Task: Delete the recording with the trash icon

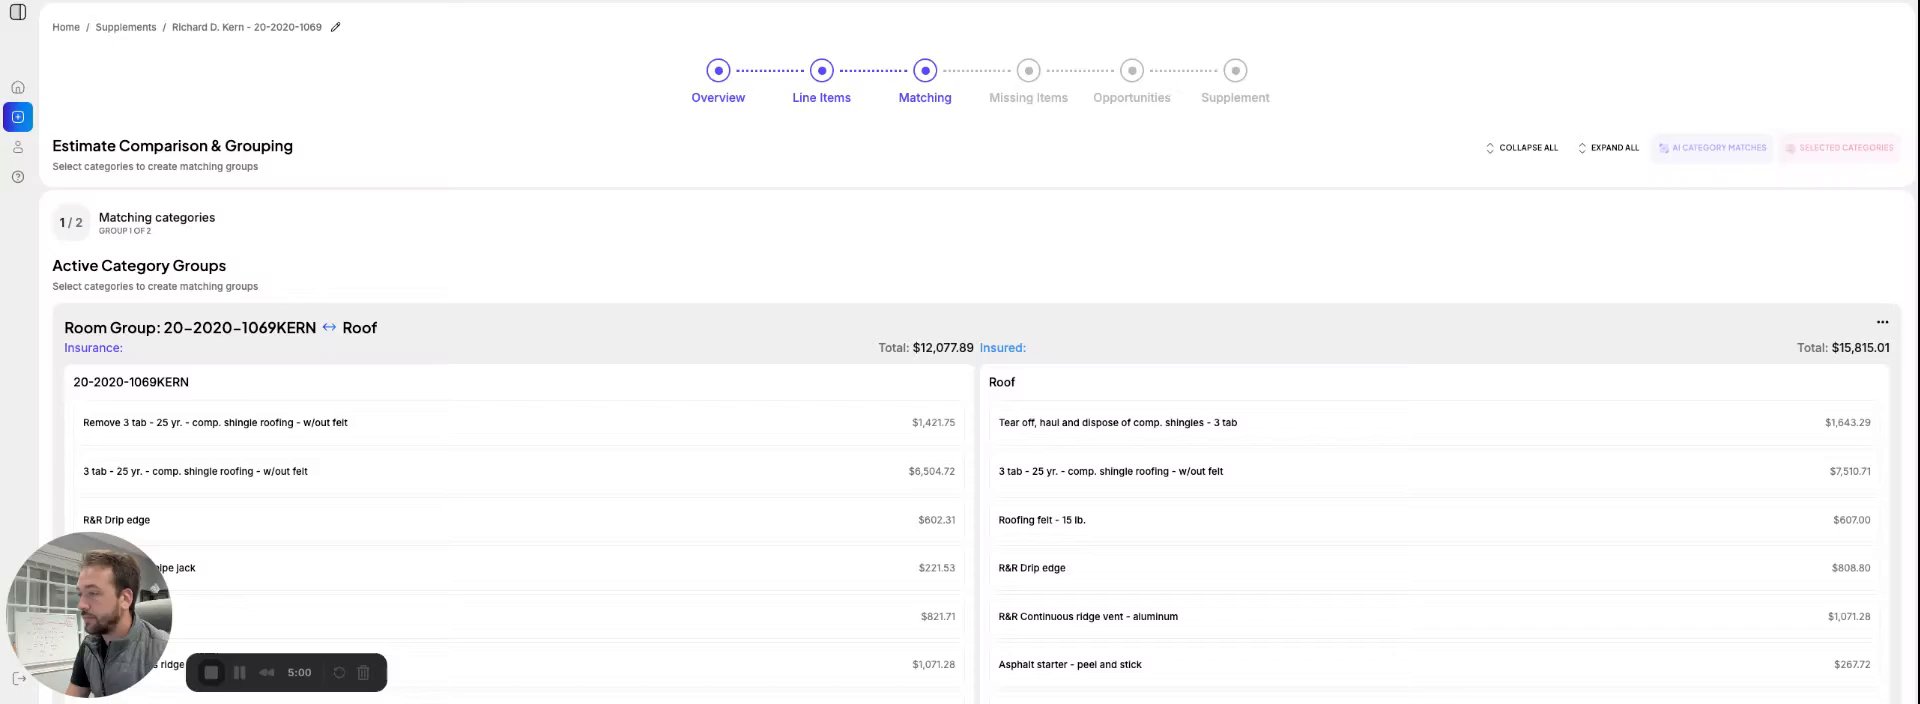Action: pos(364,673)
